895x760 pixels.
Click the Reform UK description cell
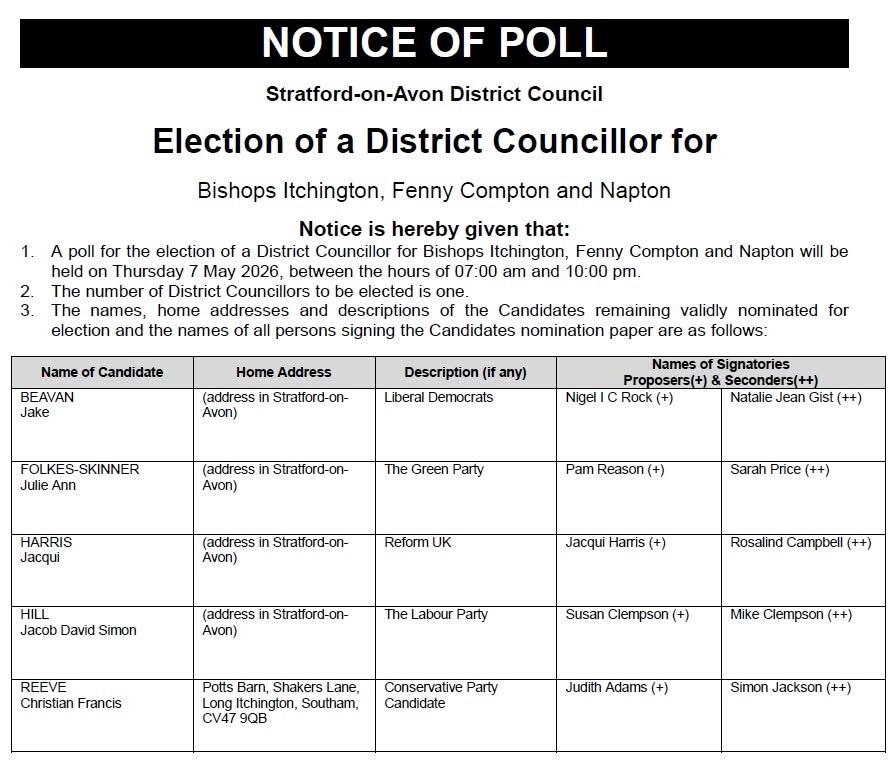[418, 542]
